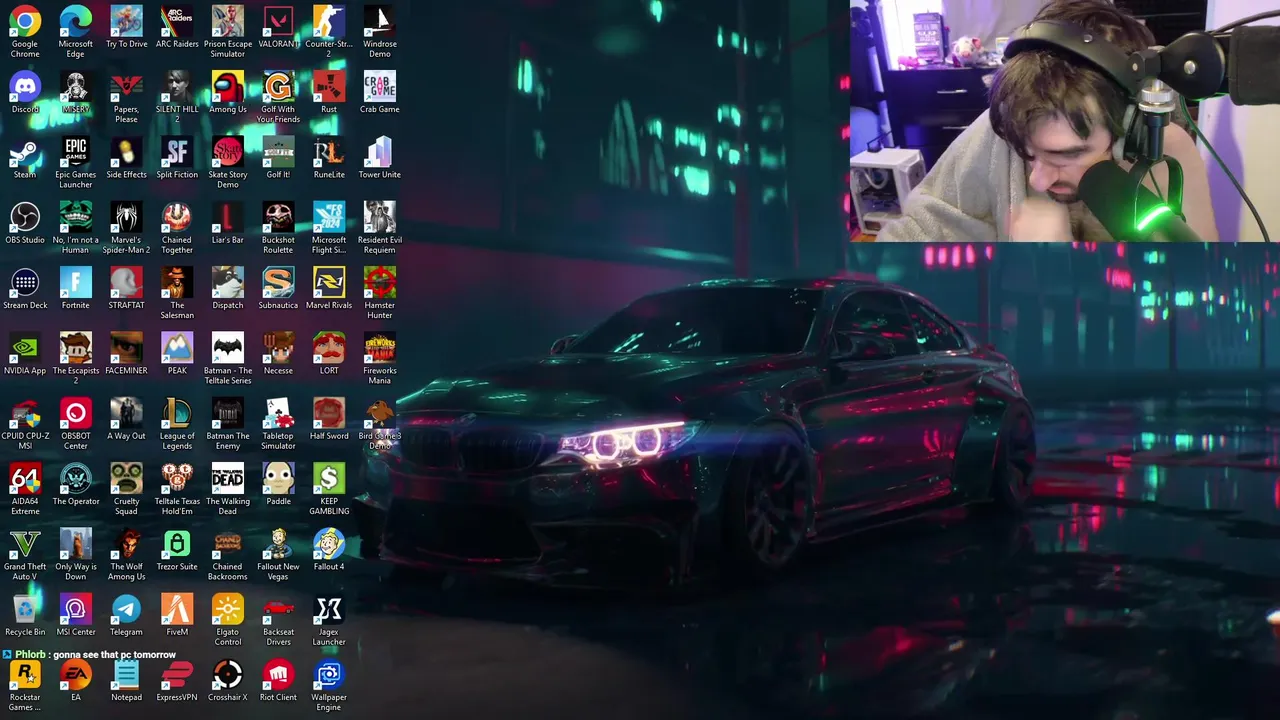Open the RuneLite shortcut
The width and height of the screenshot is (1280, 720).
329,152
